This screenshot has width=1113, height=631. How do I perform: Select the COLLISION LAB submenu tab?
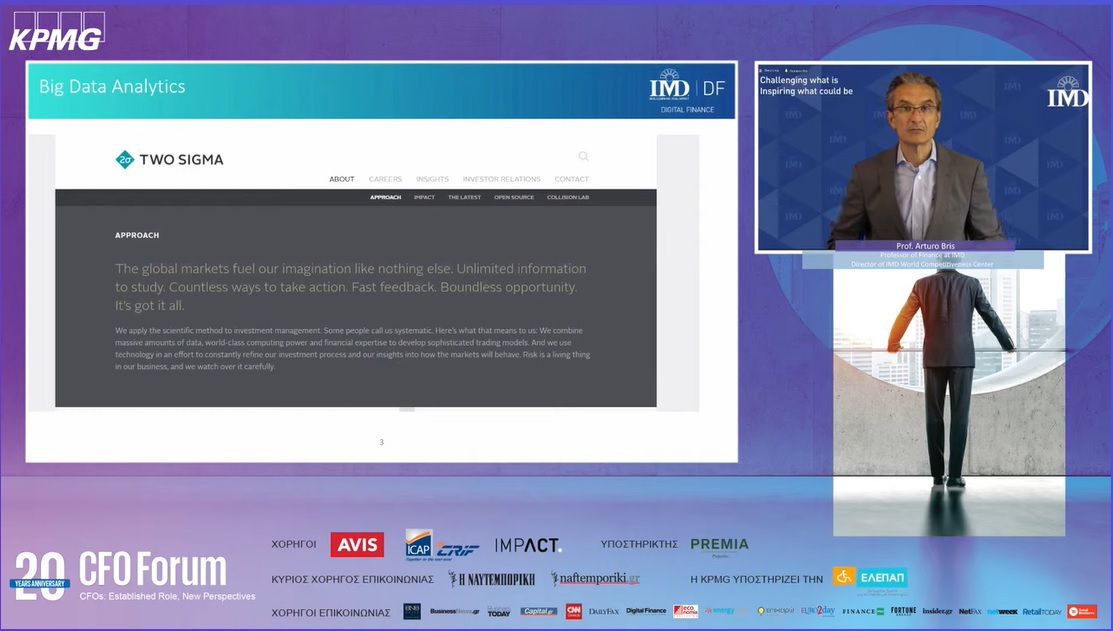point(568,197)
